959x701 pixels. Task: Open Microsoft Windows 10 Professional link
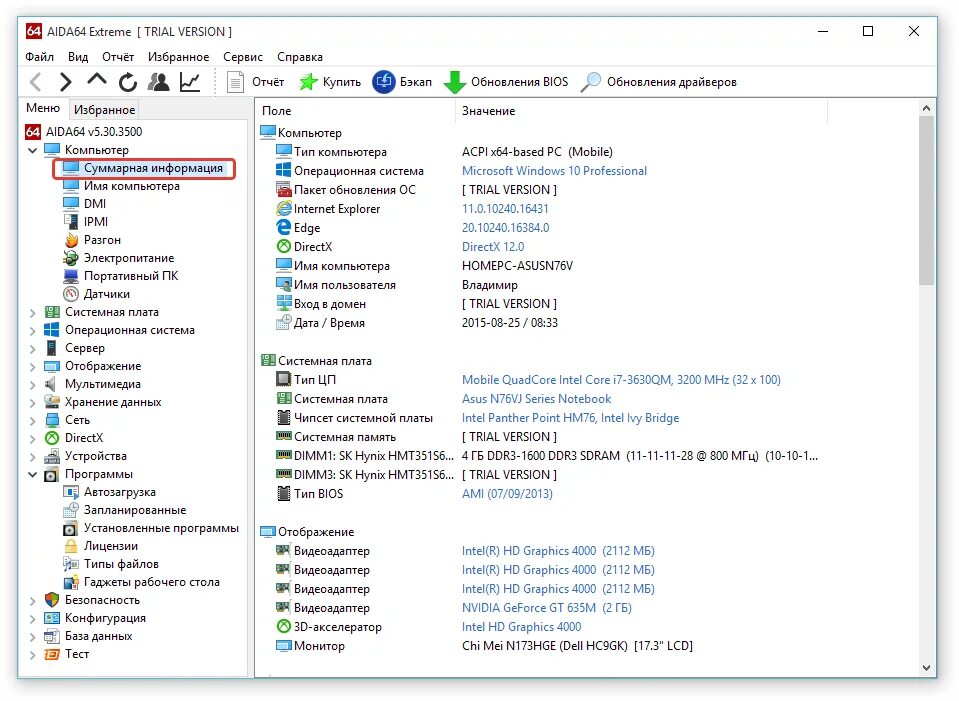554,171
